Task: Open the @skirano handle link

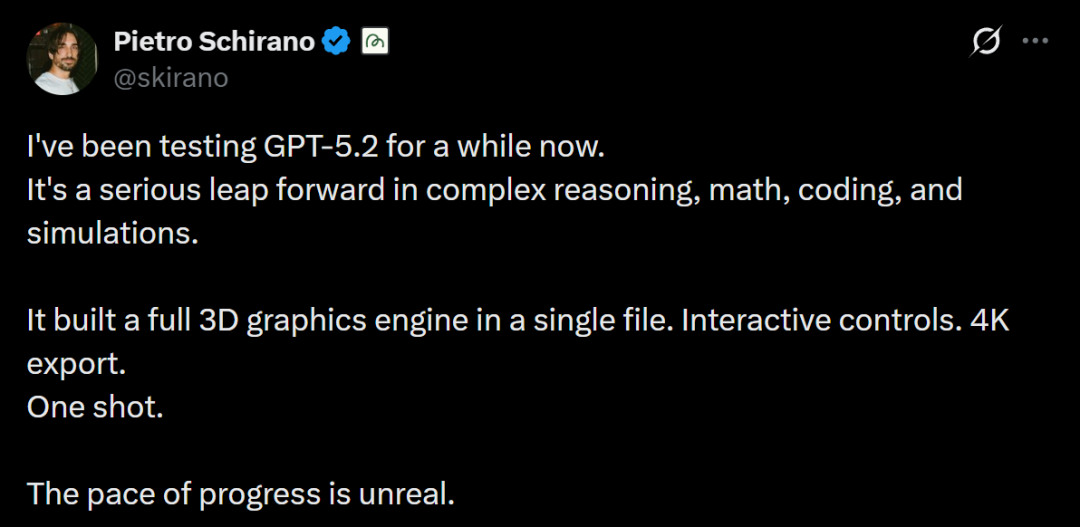Action: (170, 77)
